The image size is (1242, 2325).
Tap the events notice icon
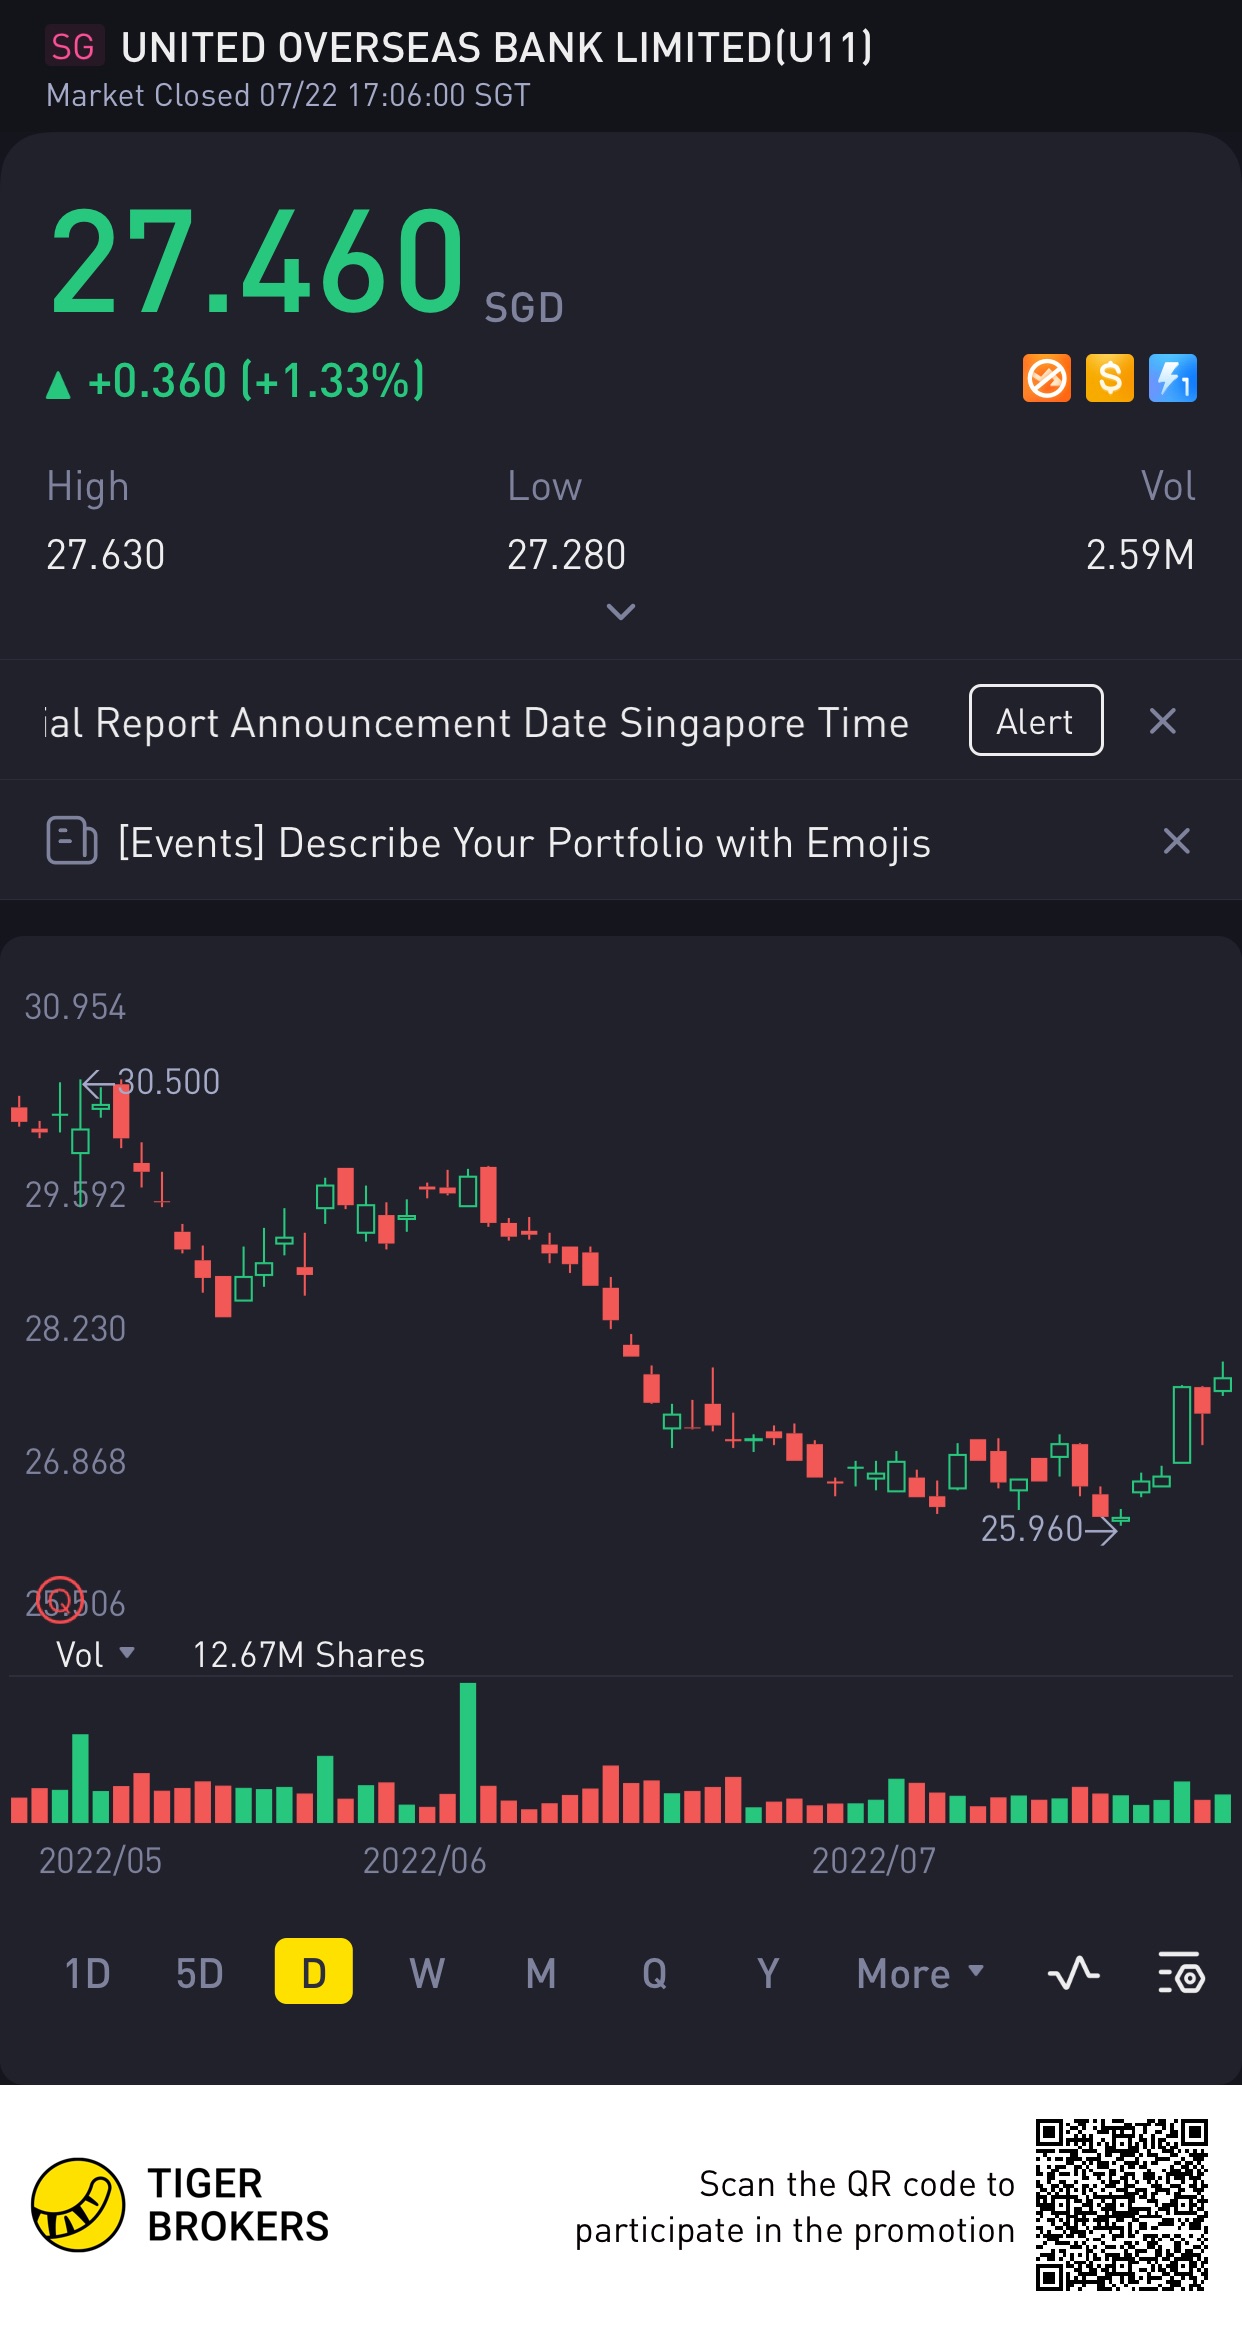[x=72, y=841]
